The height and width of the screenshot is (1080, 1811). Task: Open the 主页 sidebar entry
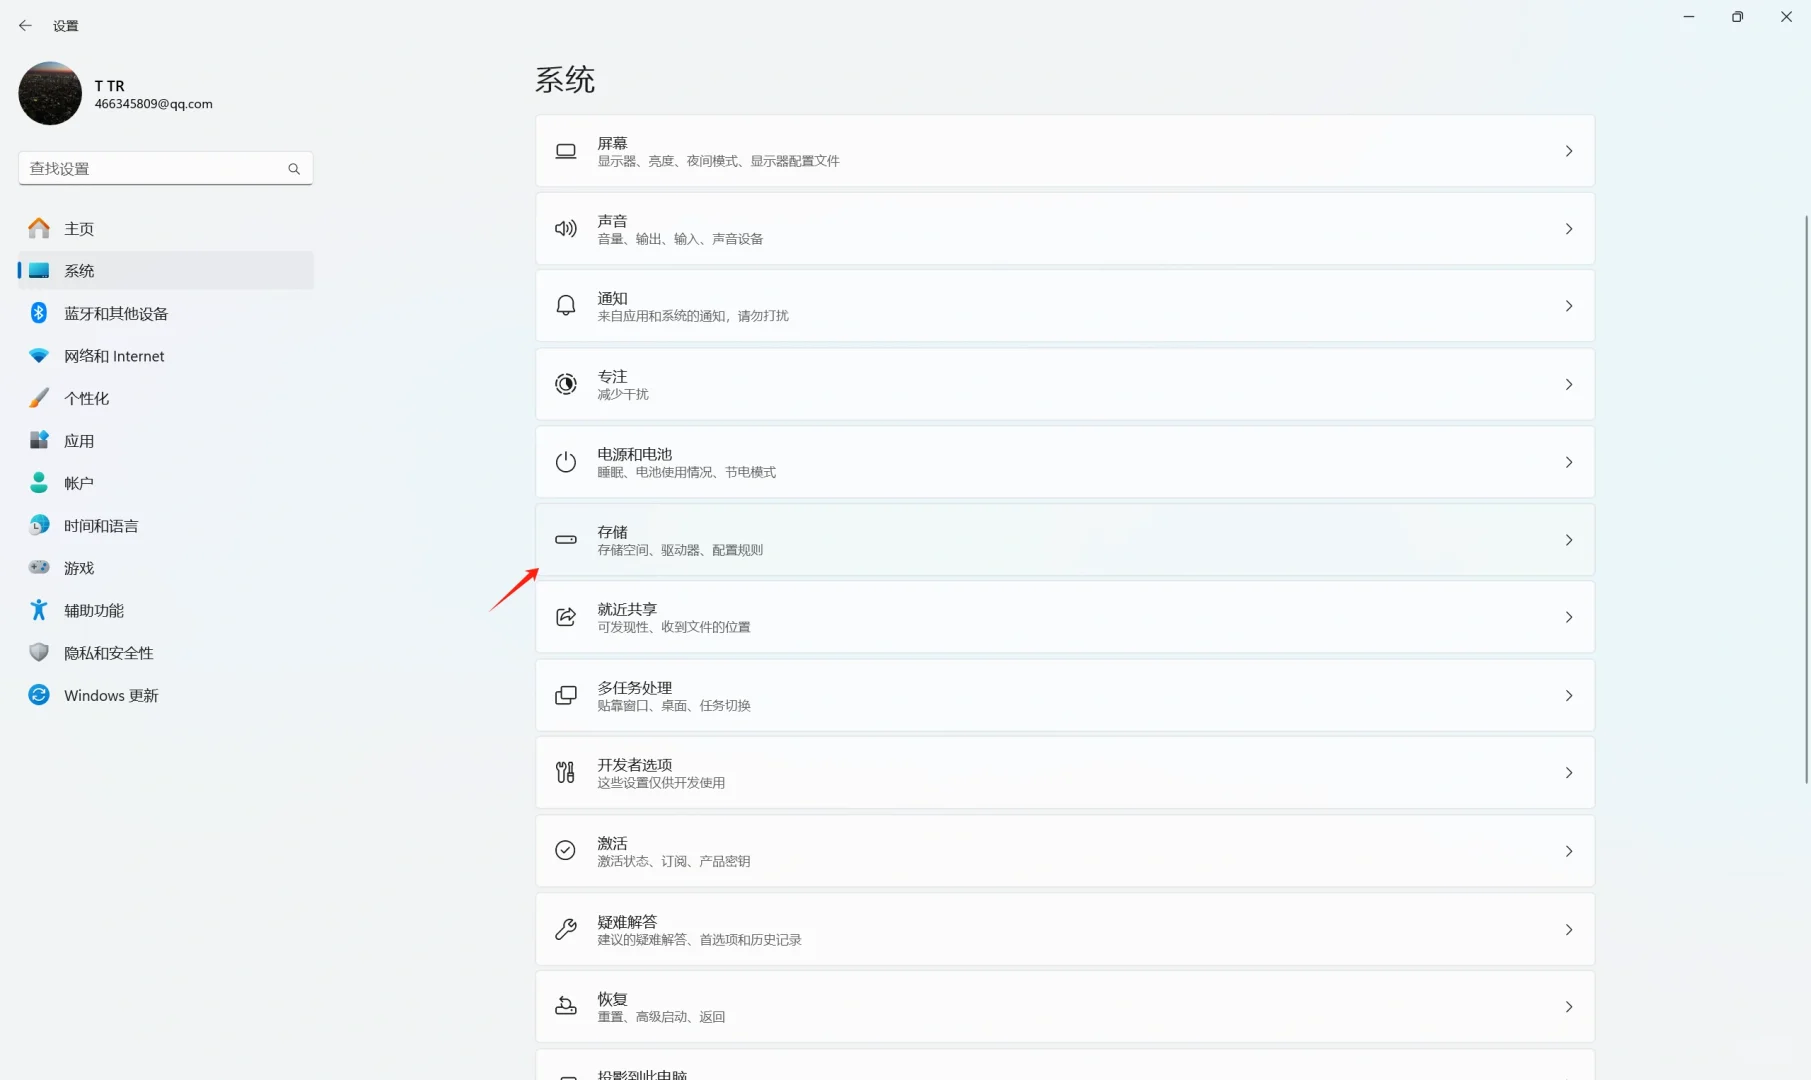(x=78, y=227)
